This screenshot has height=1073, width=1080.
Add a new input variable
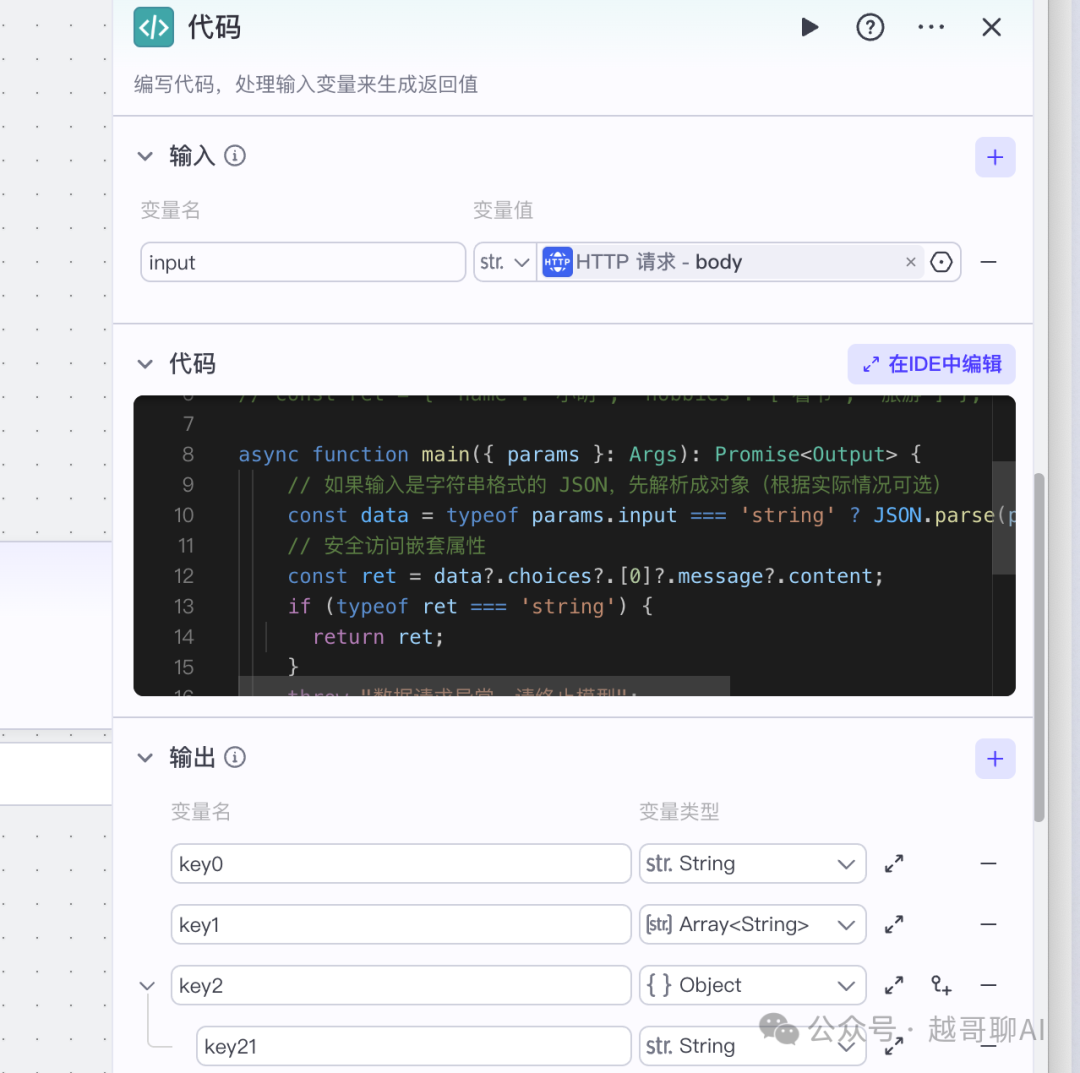(x=995, y=158)
